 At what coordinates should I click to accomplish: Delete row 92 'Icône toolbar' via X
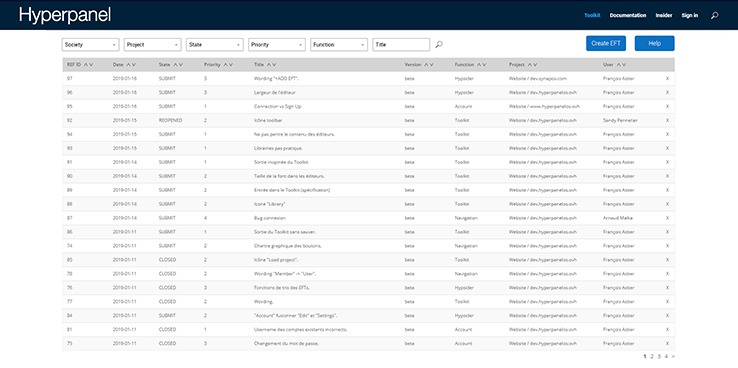pyautogui.click(x=667, y=120)
